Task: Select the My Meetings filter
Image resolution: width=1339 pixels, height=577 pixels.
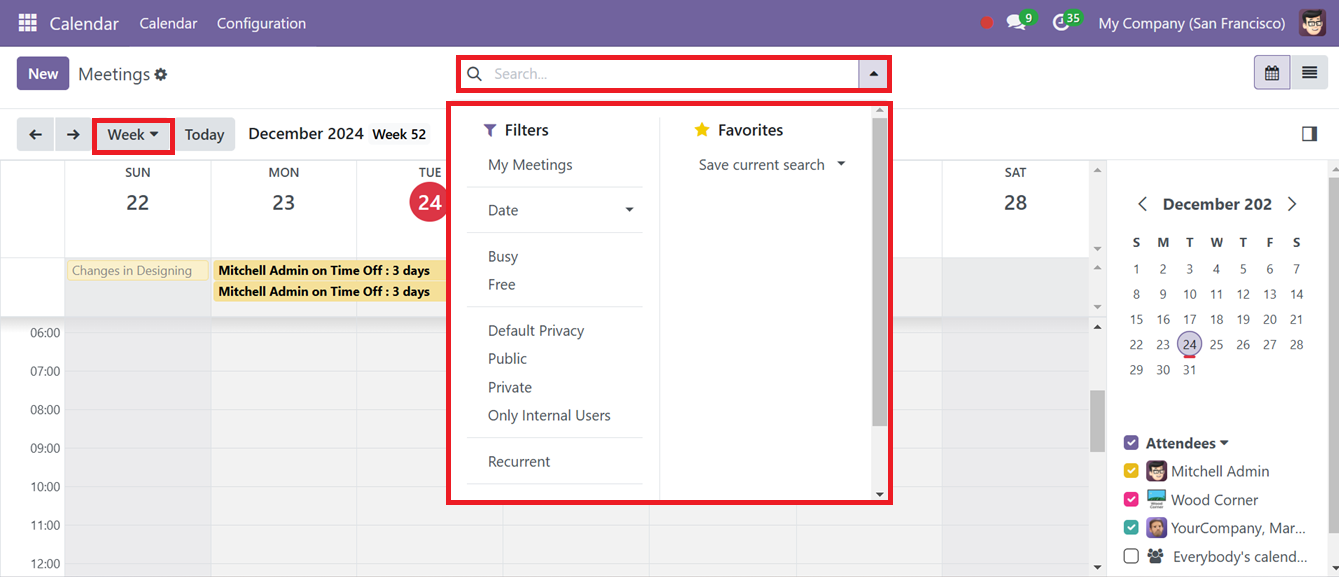Action: click(x=530, y=165)
